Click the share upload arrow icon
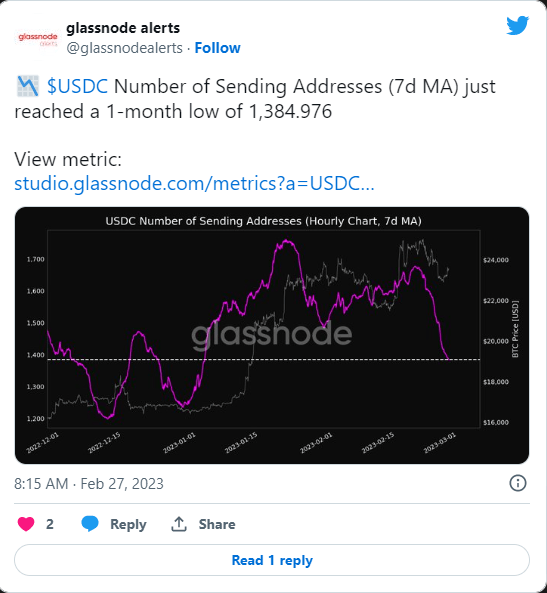Viewport: 547px width, 593px height. tap(179, 524)
